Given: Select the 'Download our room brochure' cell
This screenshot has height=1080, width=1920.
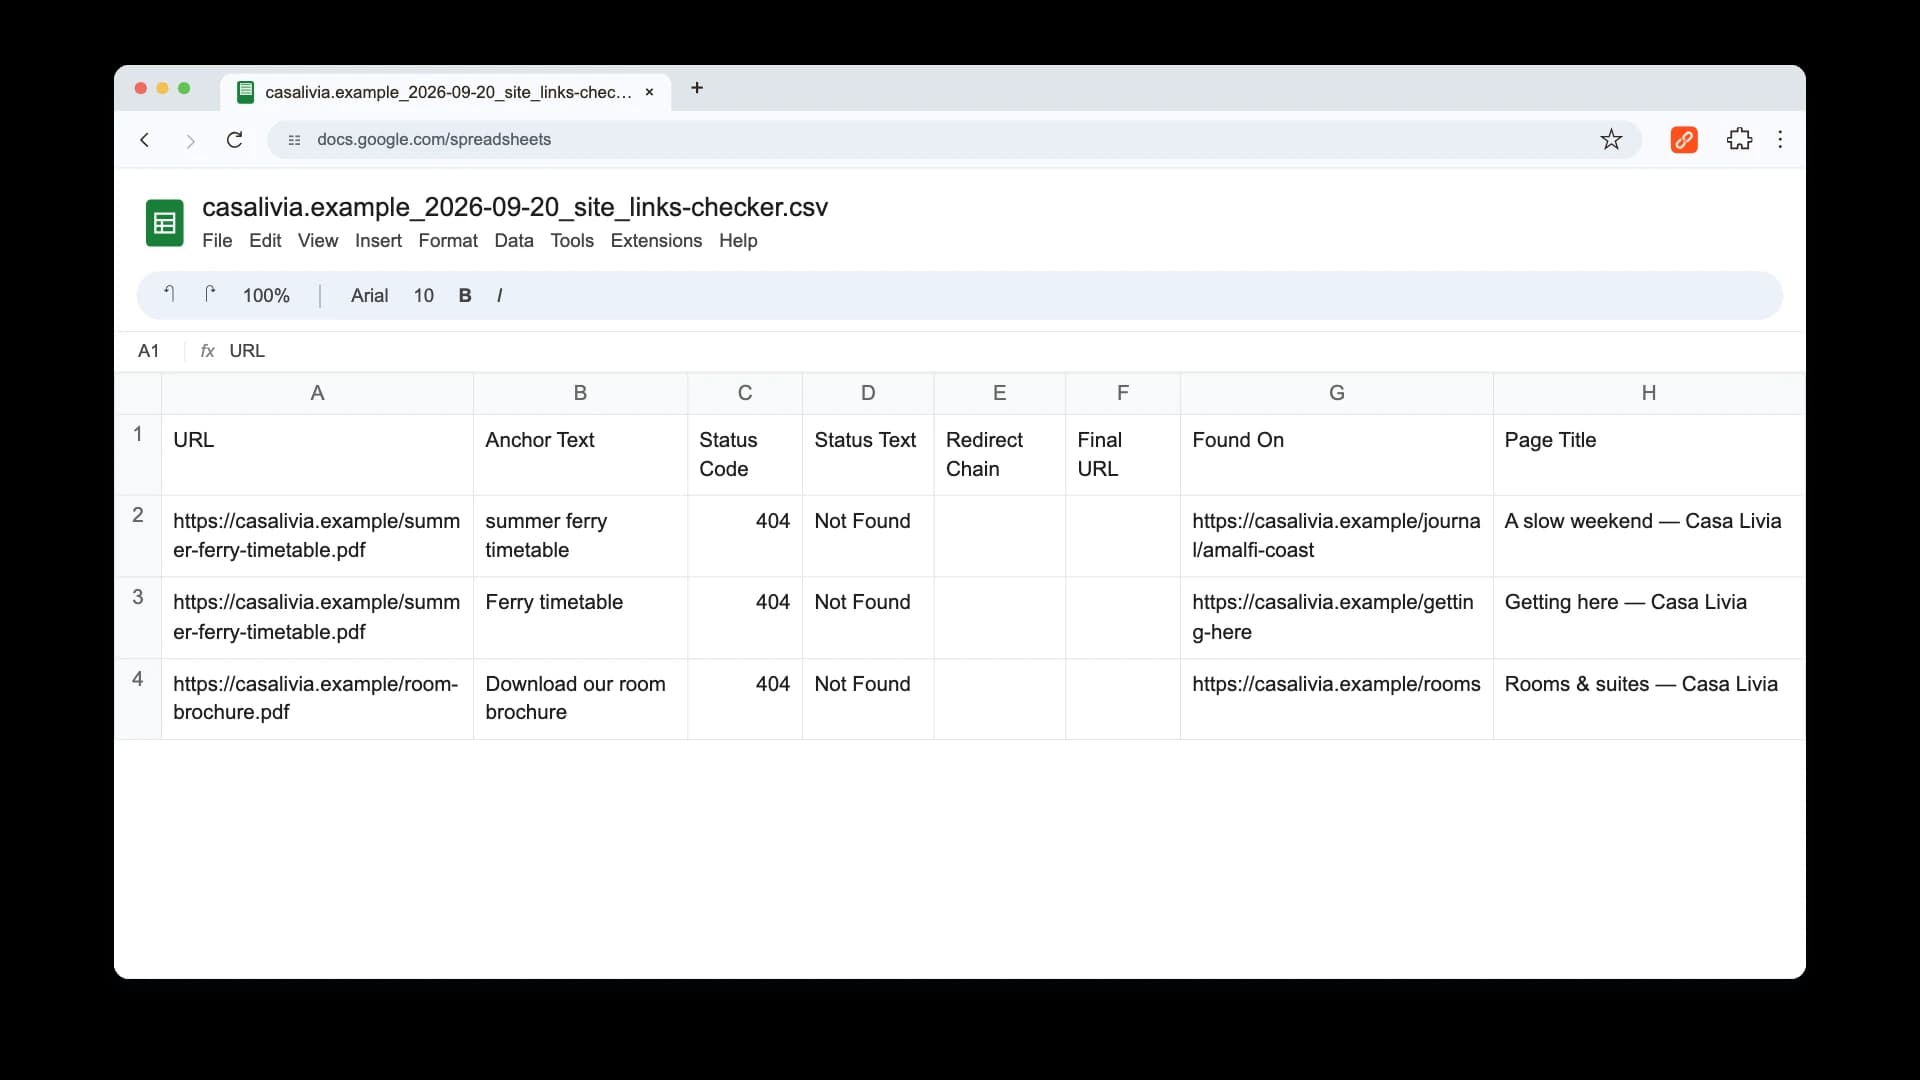Looking at the screenshot, I should 580,698.
